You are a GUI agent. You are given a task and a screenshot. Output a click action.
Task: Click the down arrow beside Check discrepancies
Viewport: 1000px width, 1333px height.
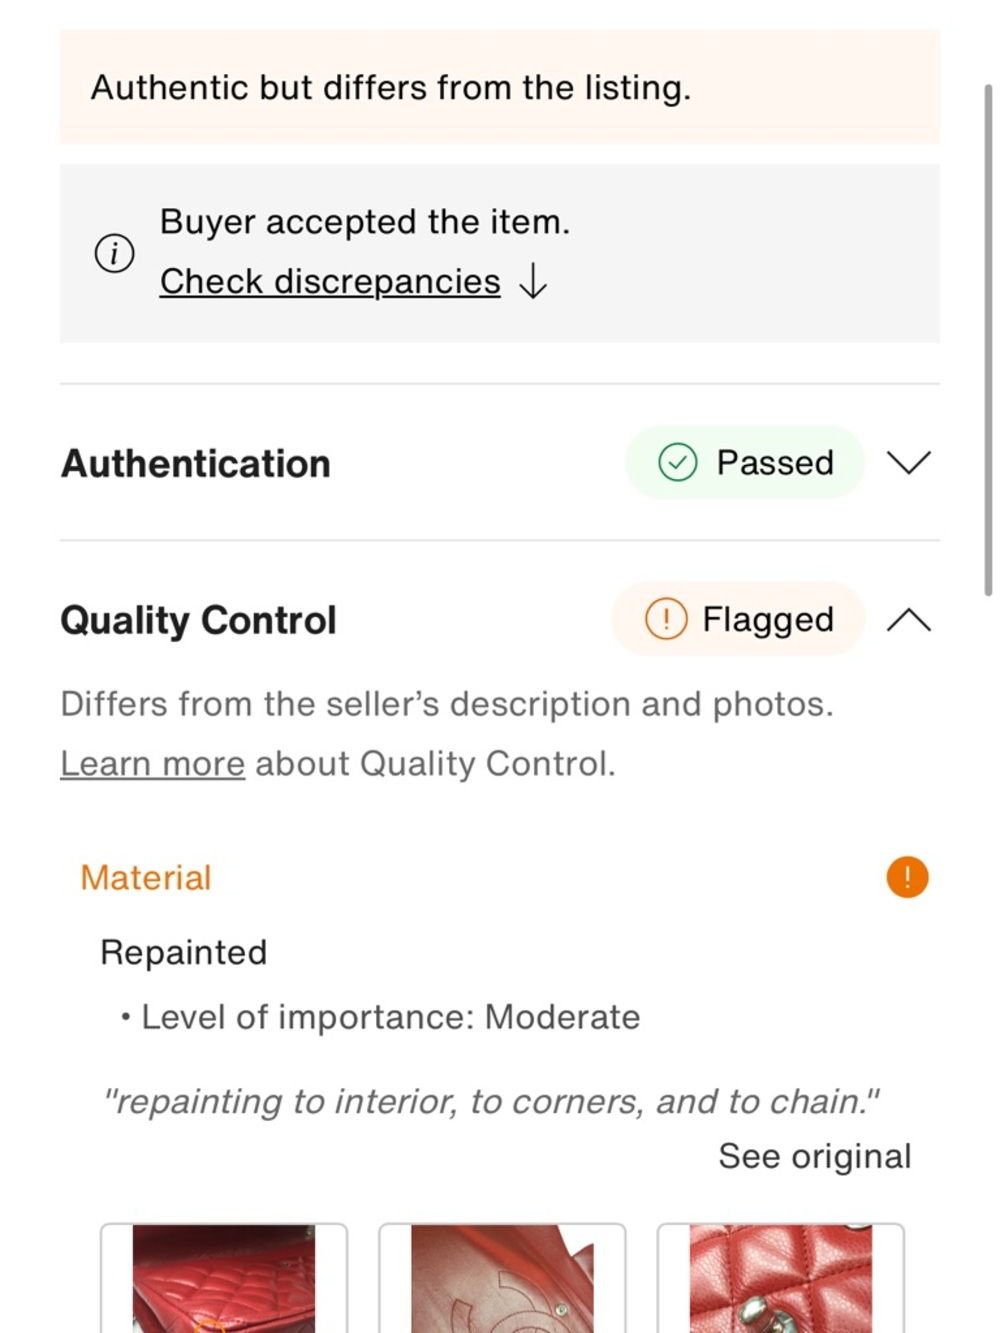pyautogui.click(x=533, y=281)
